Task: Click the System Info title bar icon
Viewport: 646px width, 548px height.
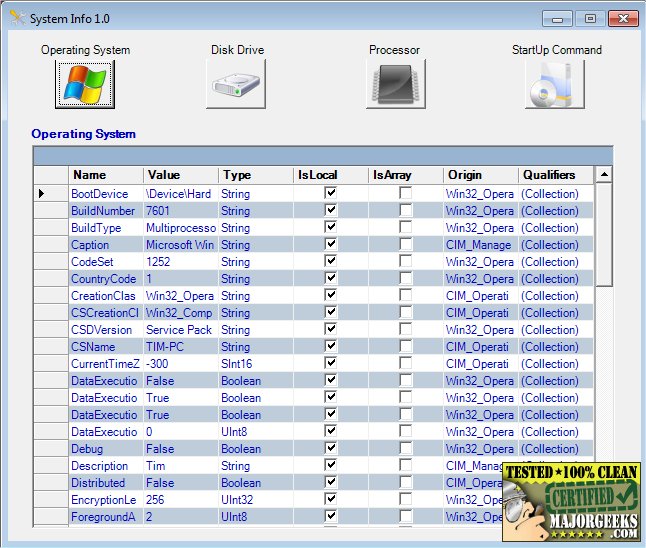Action: (x=15, y=19)
